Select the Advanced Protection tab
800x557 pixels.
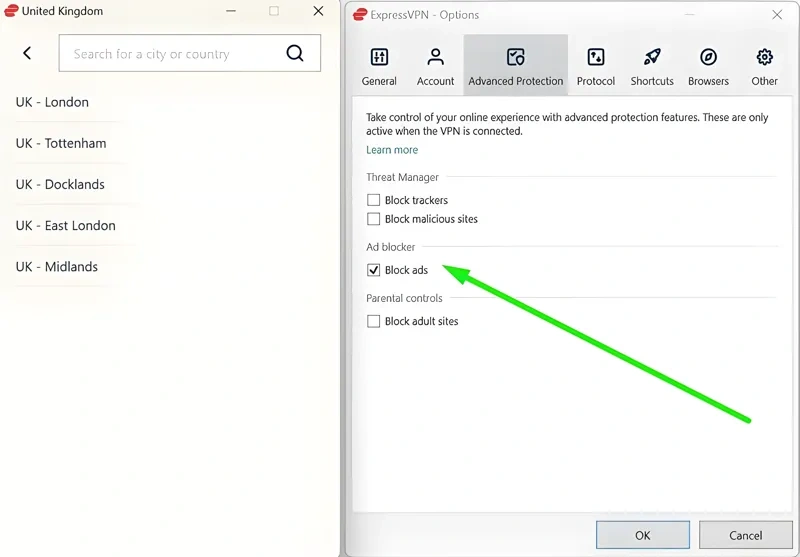[515, 66]
